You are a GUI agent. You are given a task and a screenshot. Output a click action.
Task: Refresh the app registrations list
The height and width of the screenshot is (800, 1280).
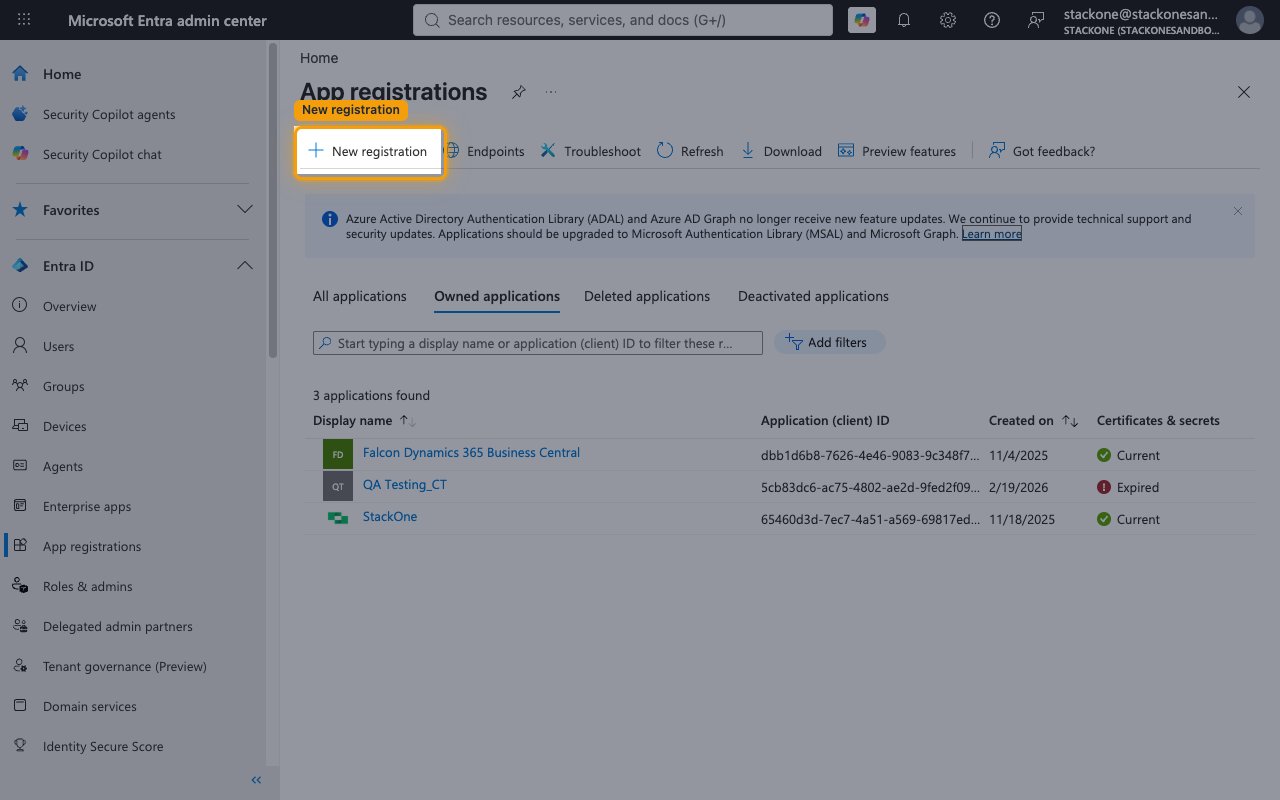pos(690,151)
